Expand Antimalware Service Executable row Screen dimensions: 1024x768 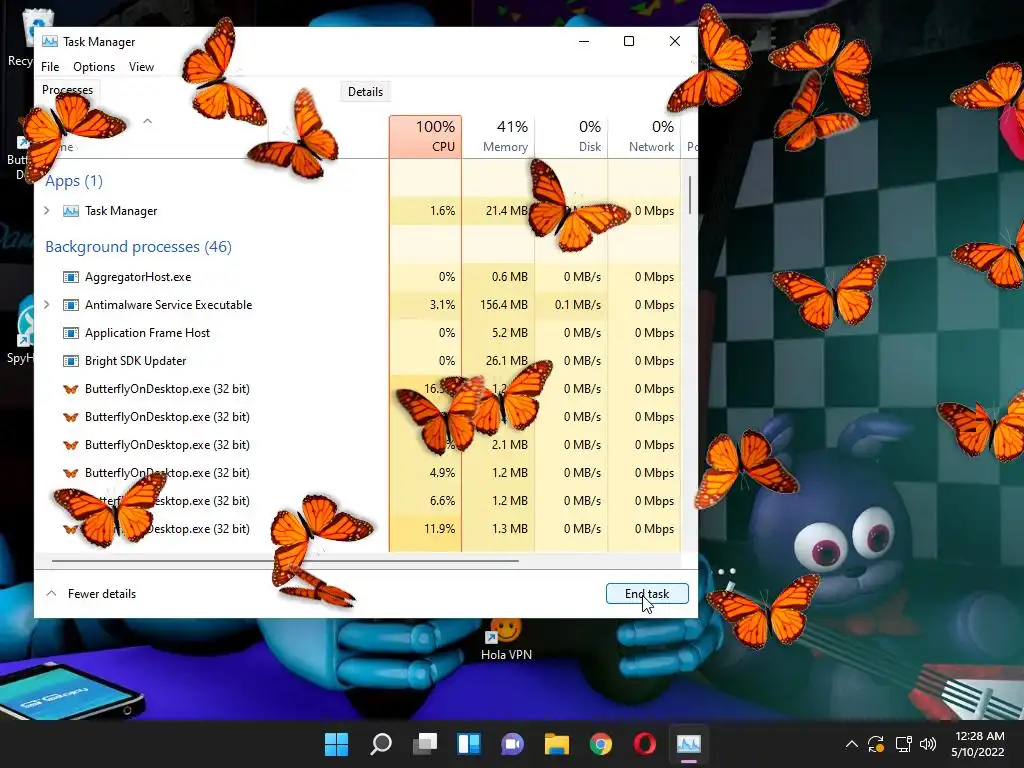(x=47, y=305)
